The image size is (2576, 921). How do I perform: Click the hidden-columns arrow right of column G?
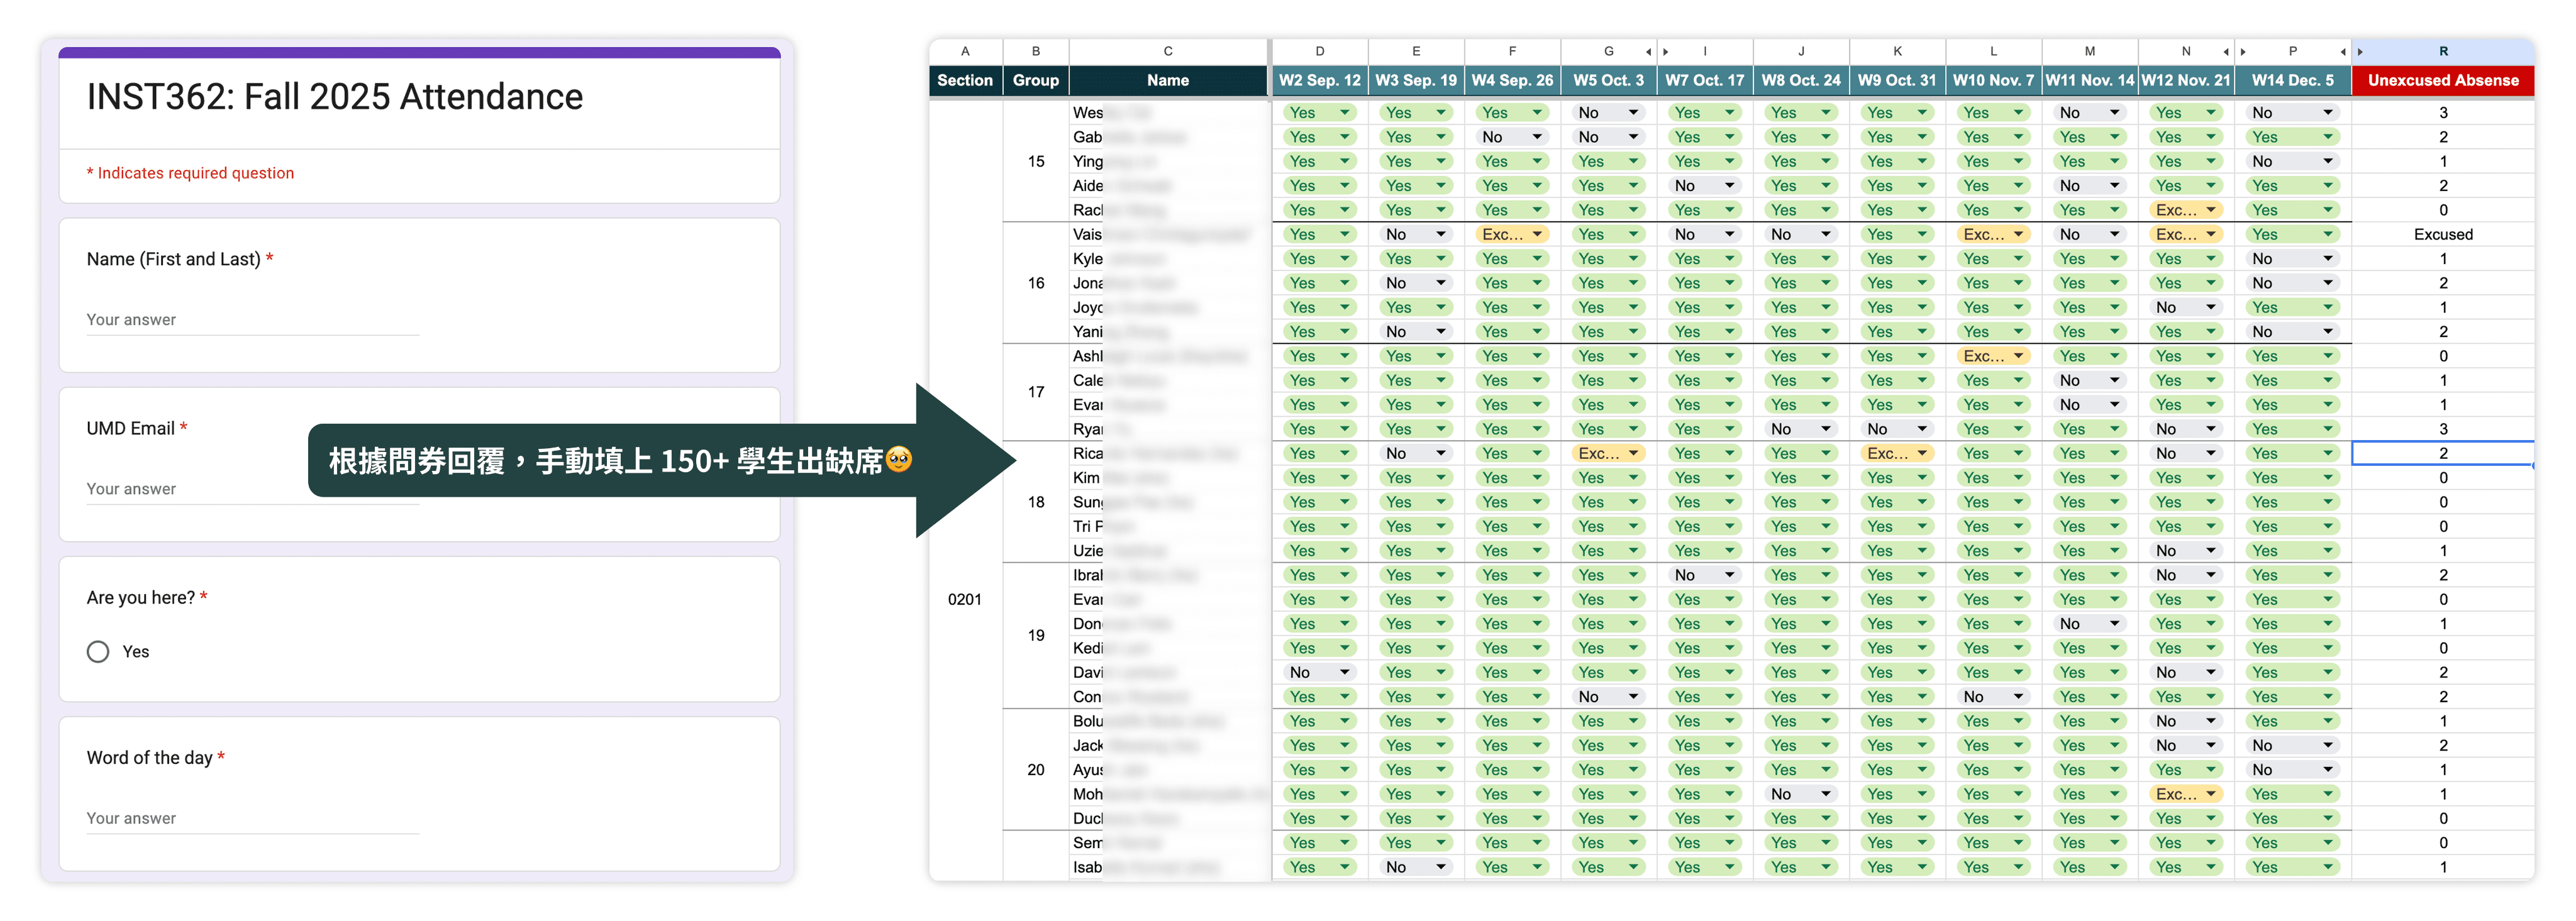(x=1648, y=52)
